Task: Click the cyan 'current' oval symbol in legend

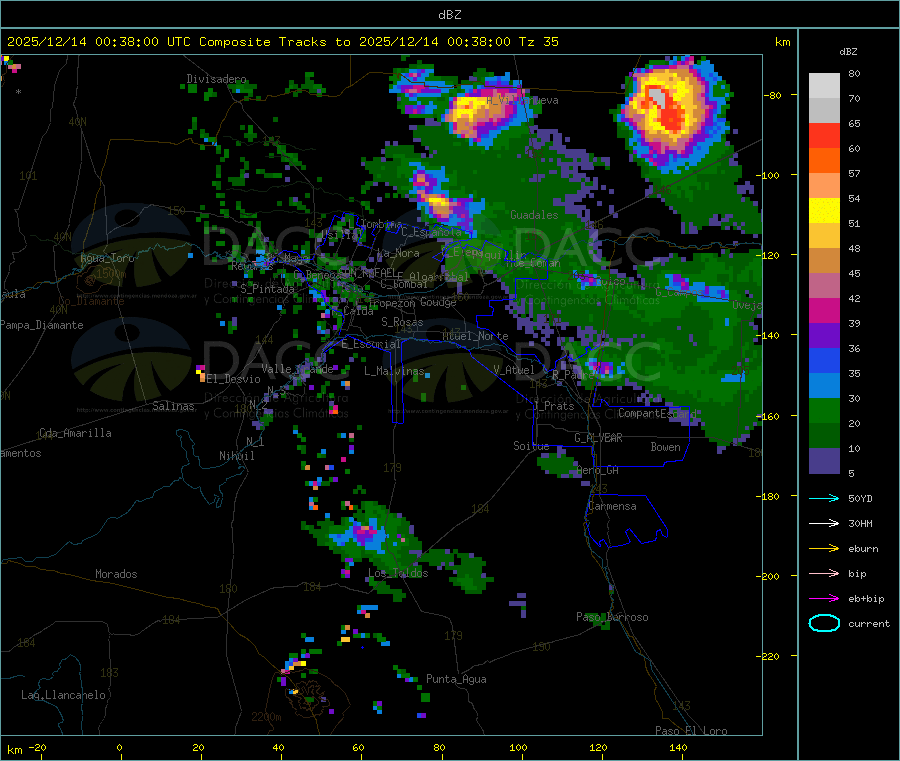Action: click(x=824, y=623)
